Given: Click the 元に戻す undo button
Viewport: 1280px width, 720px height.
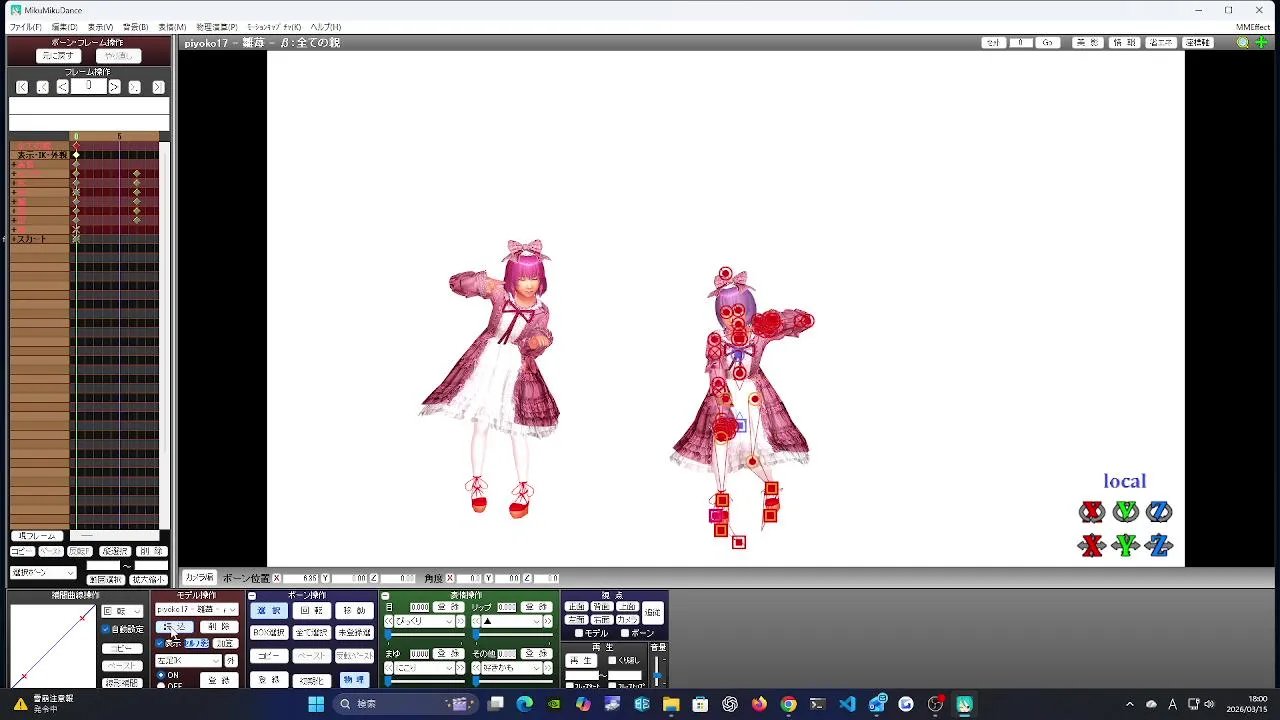Looking at the screenshot, I should pos(58,56).
